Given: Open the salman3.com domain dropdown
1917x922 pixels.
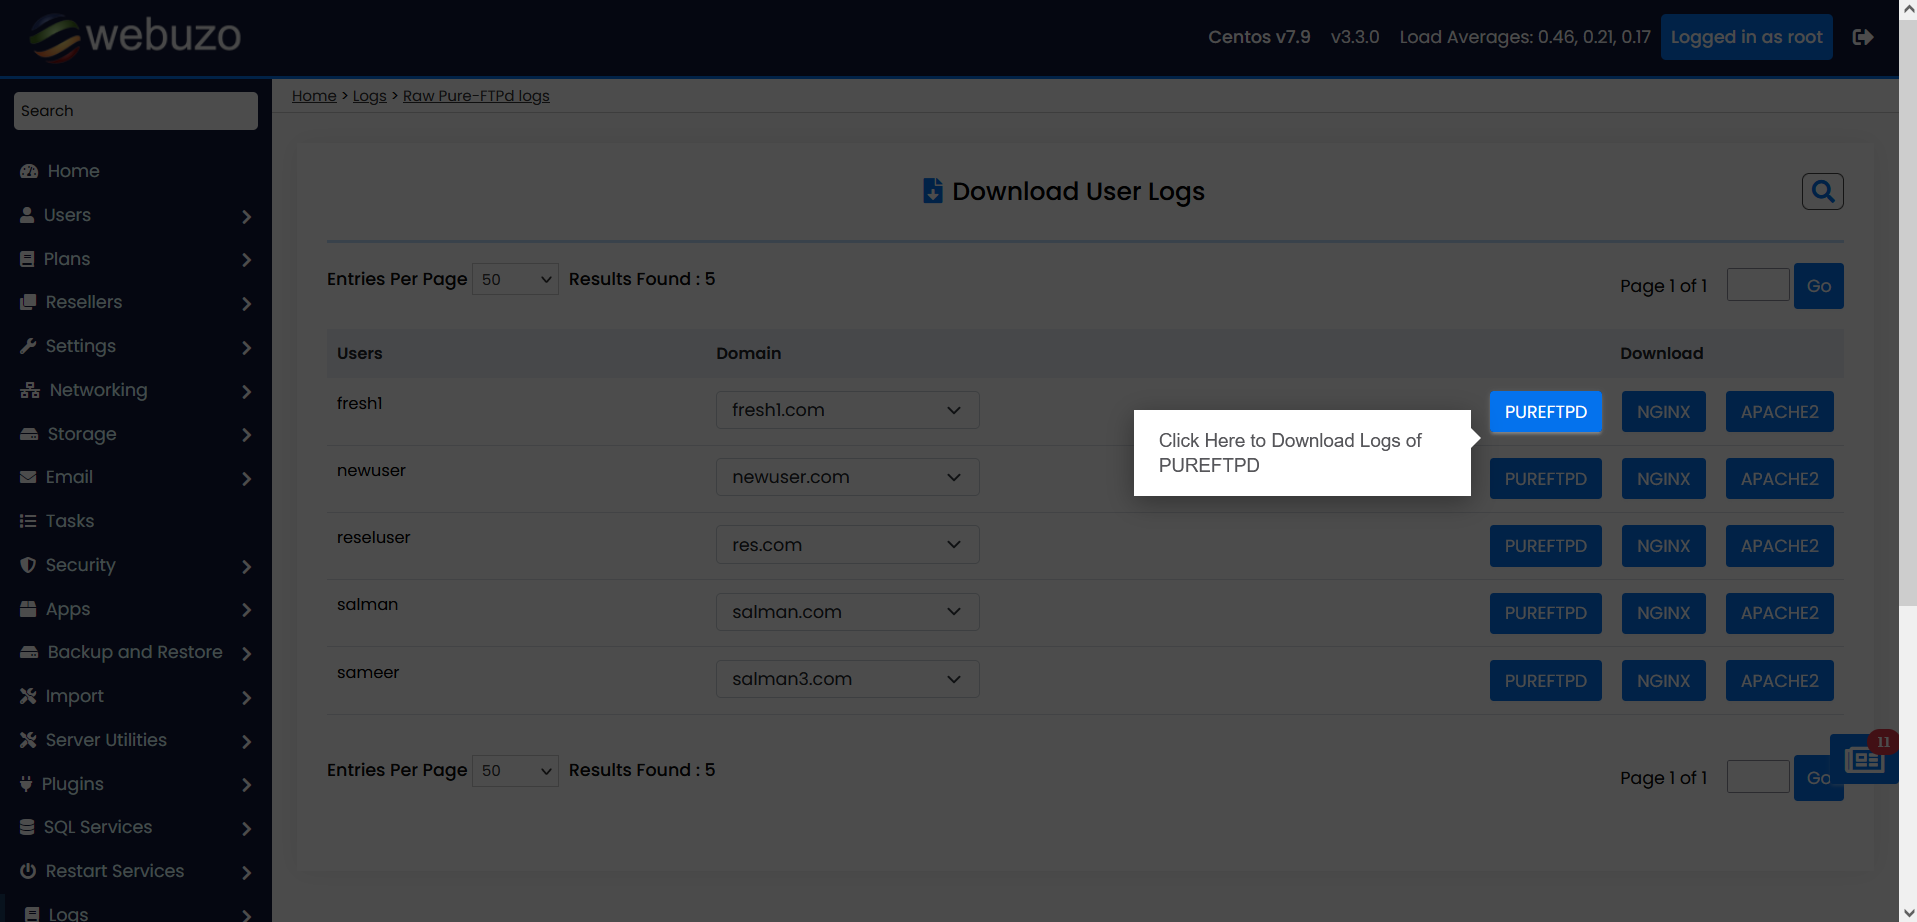Looking at the screenshot, I should [x=847, y=679].
